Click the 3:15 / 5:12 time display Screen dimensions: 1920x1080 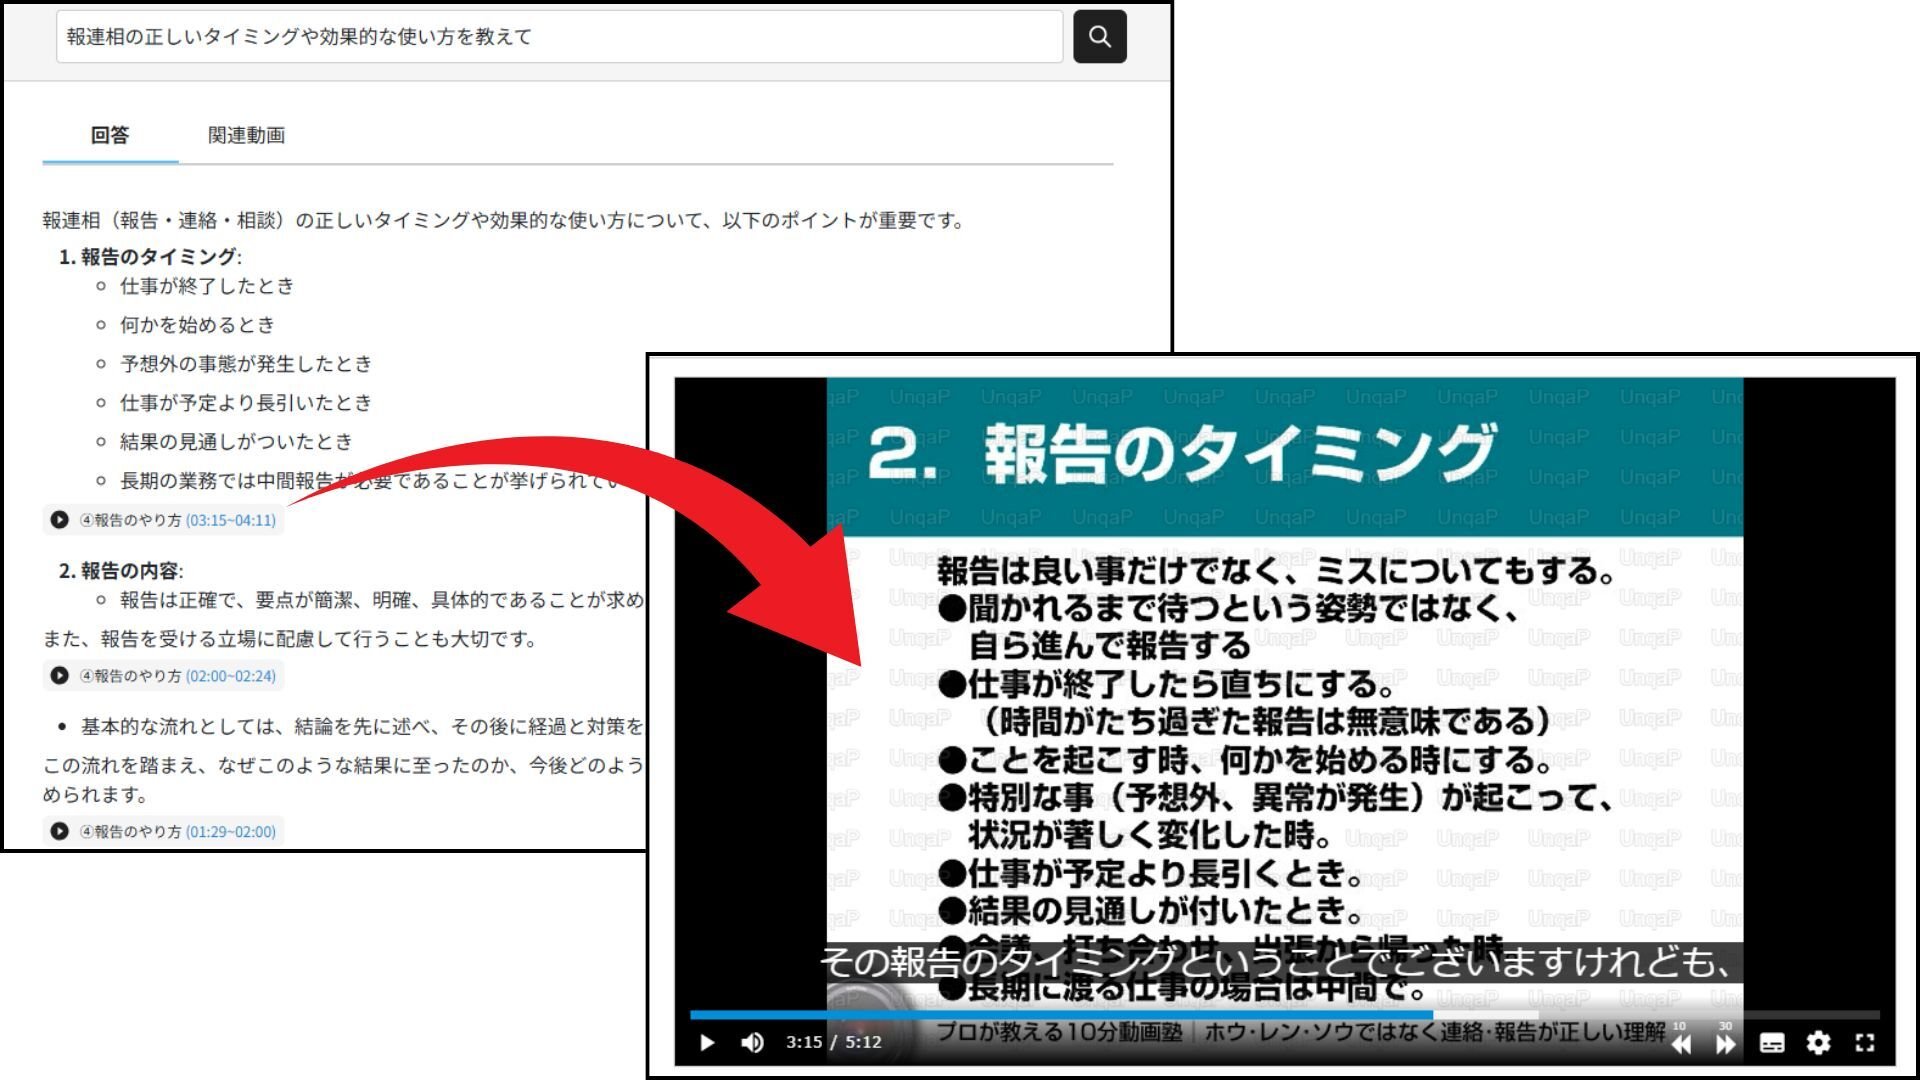[833, 1042]
